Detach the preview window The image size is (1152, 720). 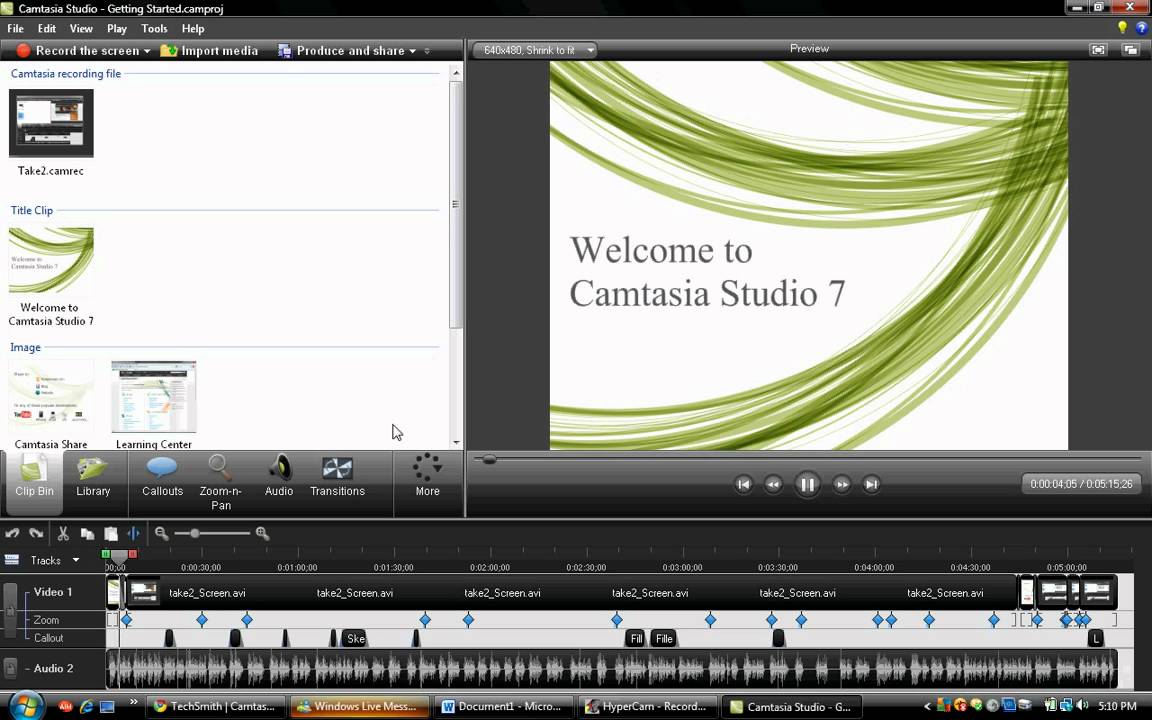1131,49
